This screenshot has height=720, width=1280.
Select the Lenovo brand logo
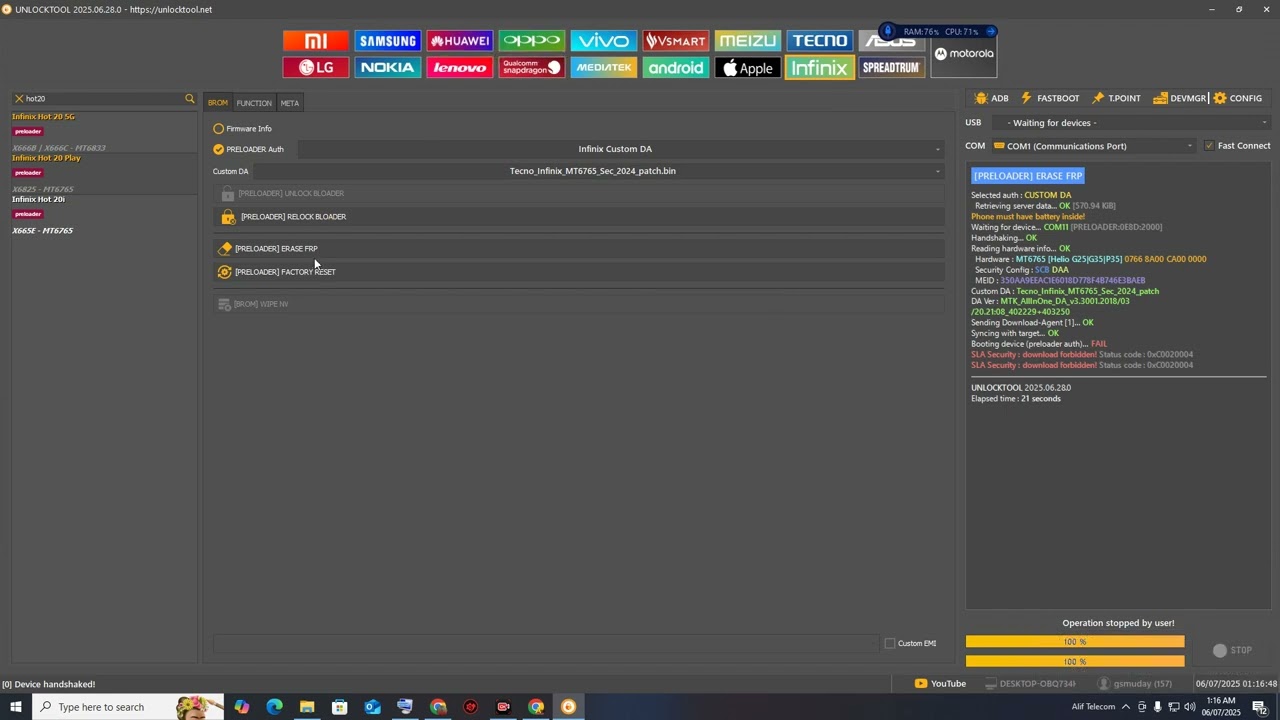point(460,67)
